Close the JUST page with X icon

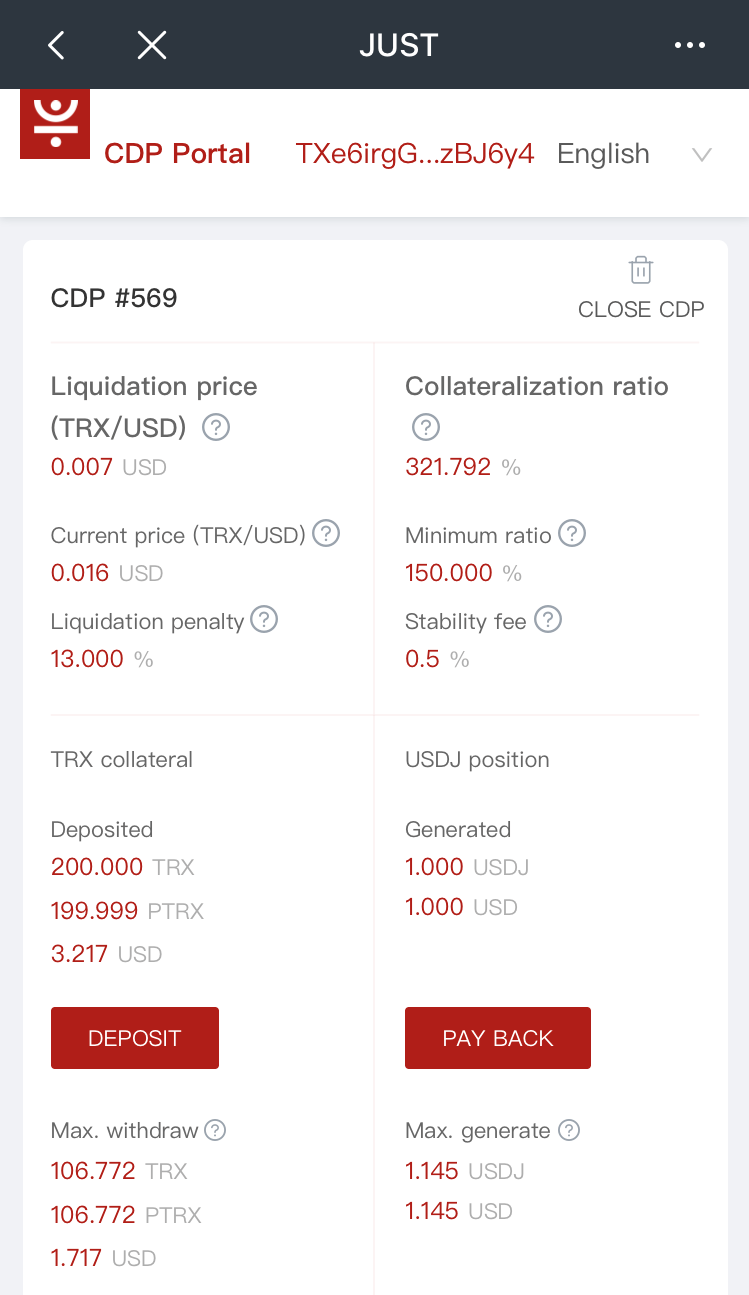151,45
